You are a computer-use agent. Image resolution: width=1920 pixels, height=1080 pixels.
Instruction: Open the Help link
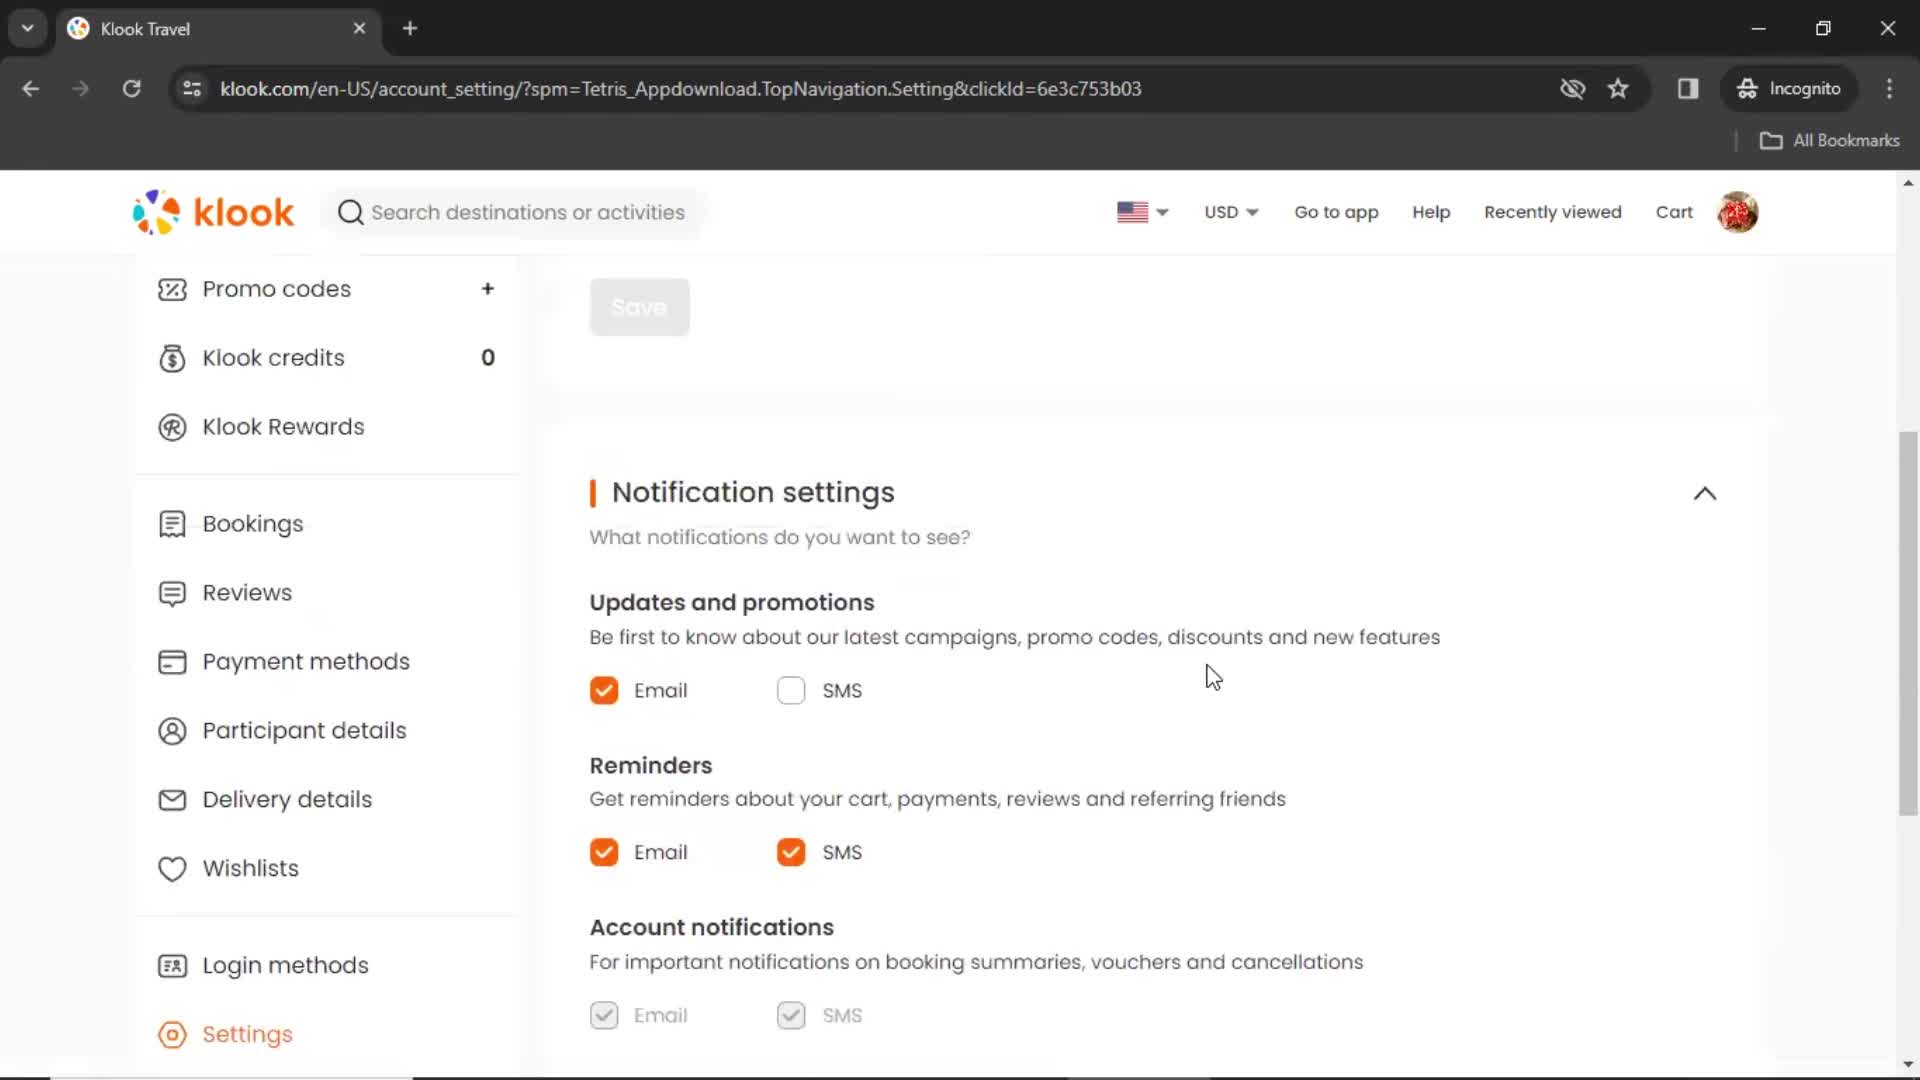click(x=1431, y=212)
